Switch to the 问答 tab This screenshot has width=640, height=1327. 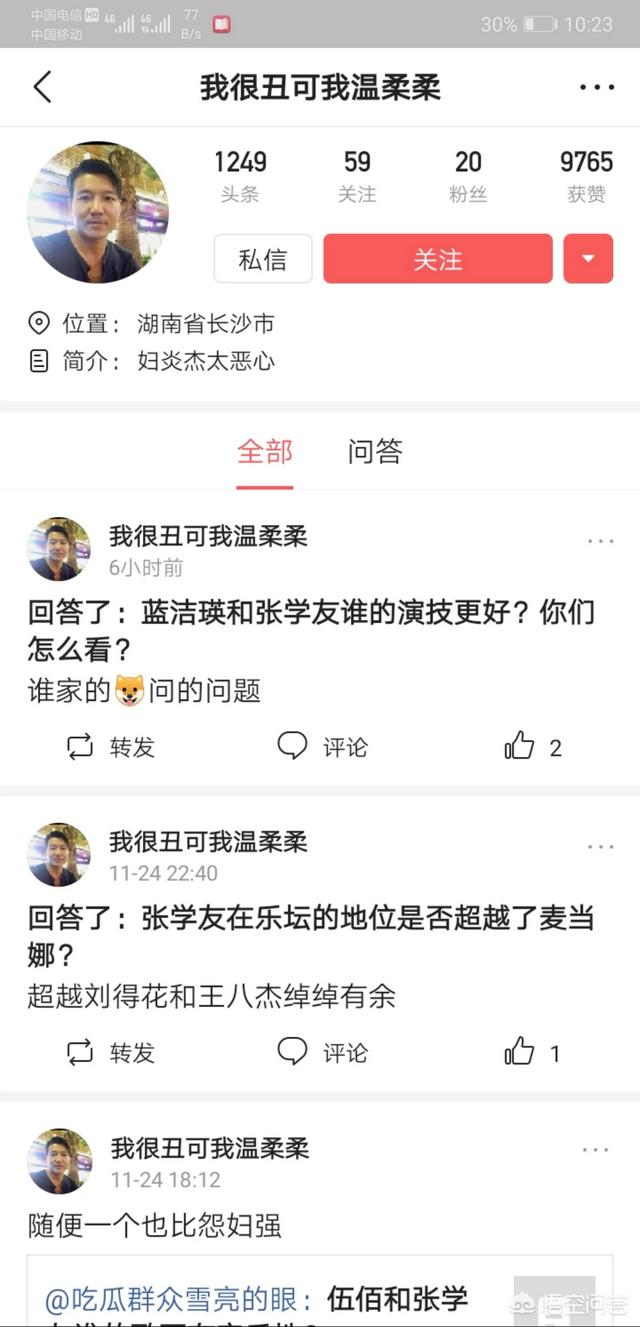(375, 452)
